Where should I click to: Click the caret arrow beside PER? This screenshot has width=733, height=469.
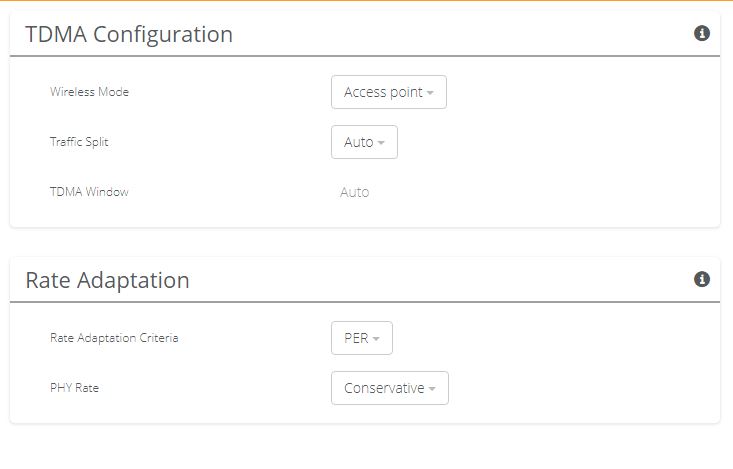(376, 339)
